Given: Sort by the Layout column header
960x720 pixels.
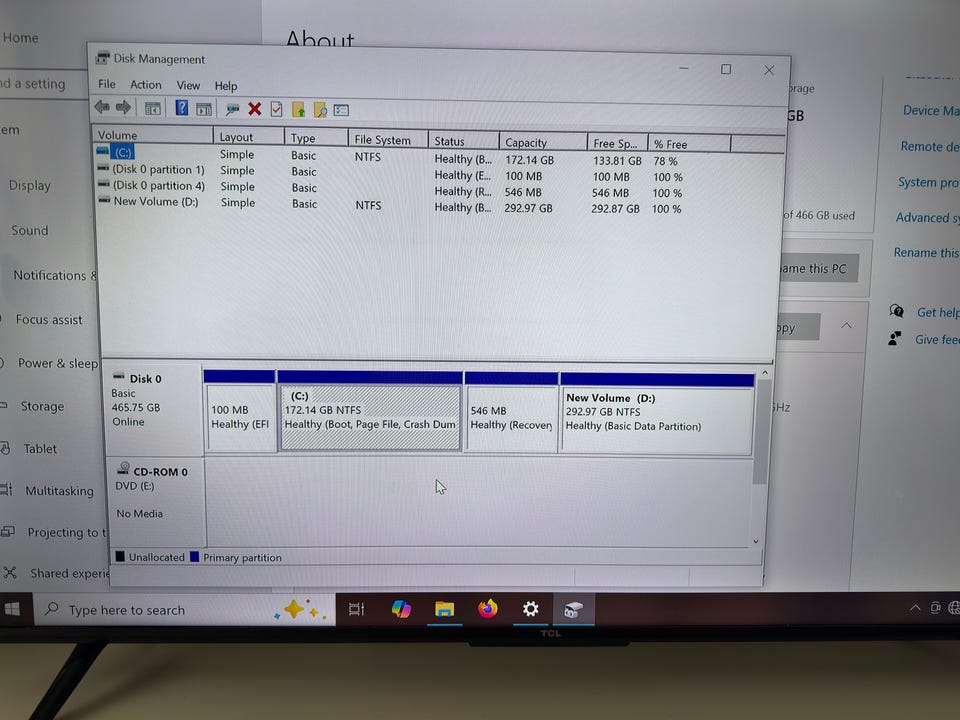Looking at the screenshot, I should click(x=249, y=137).
